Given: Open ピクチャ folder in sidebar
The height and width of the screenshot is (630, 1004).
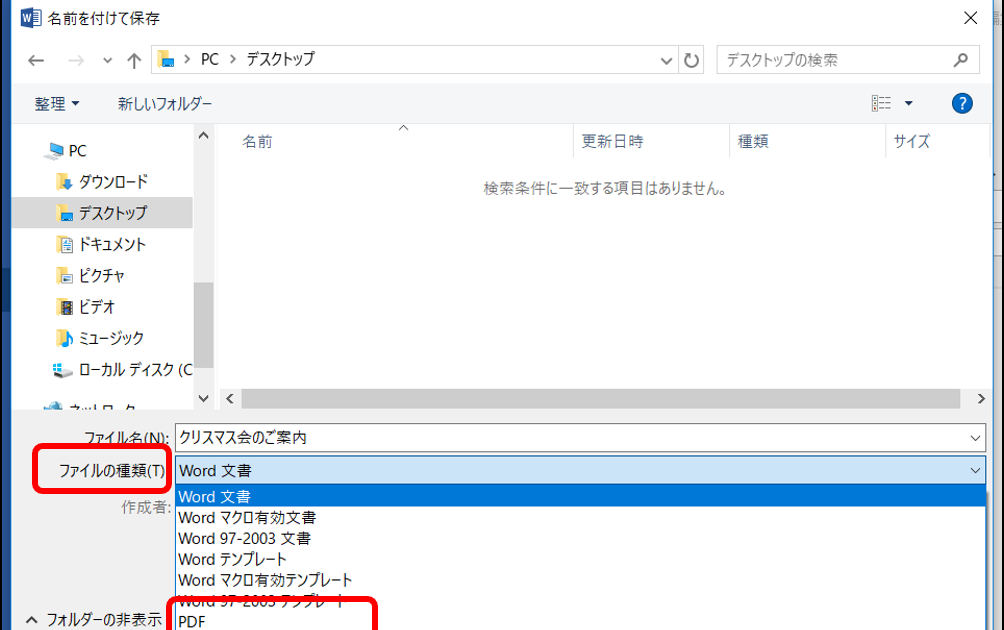Looking at the screenshot, I should [90, 275].
